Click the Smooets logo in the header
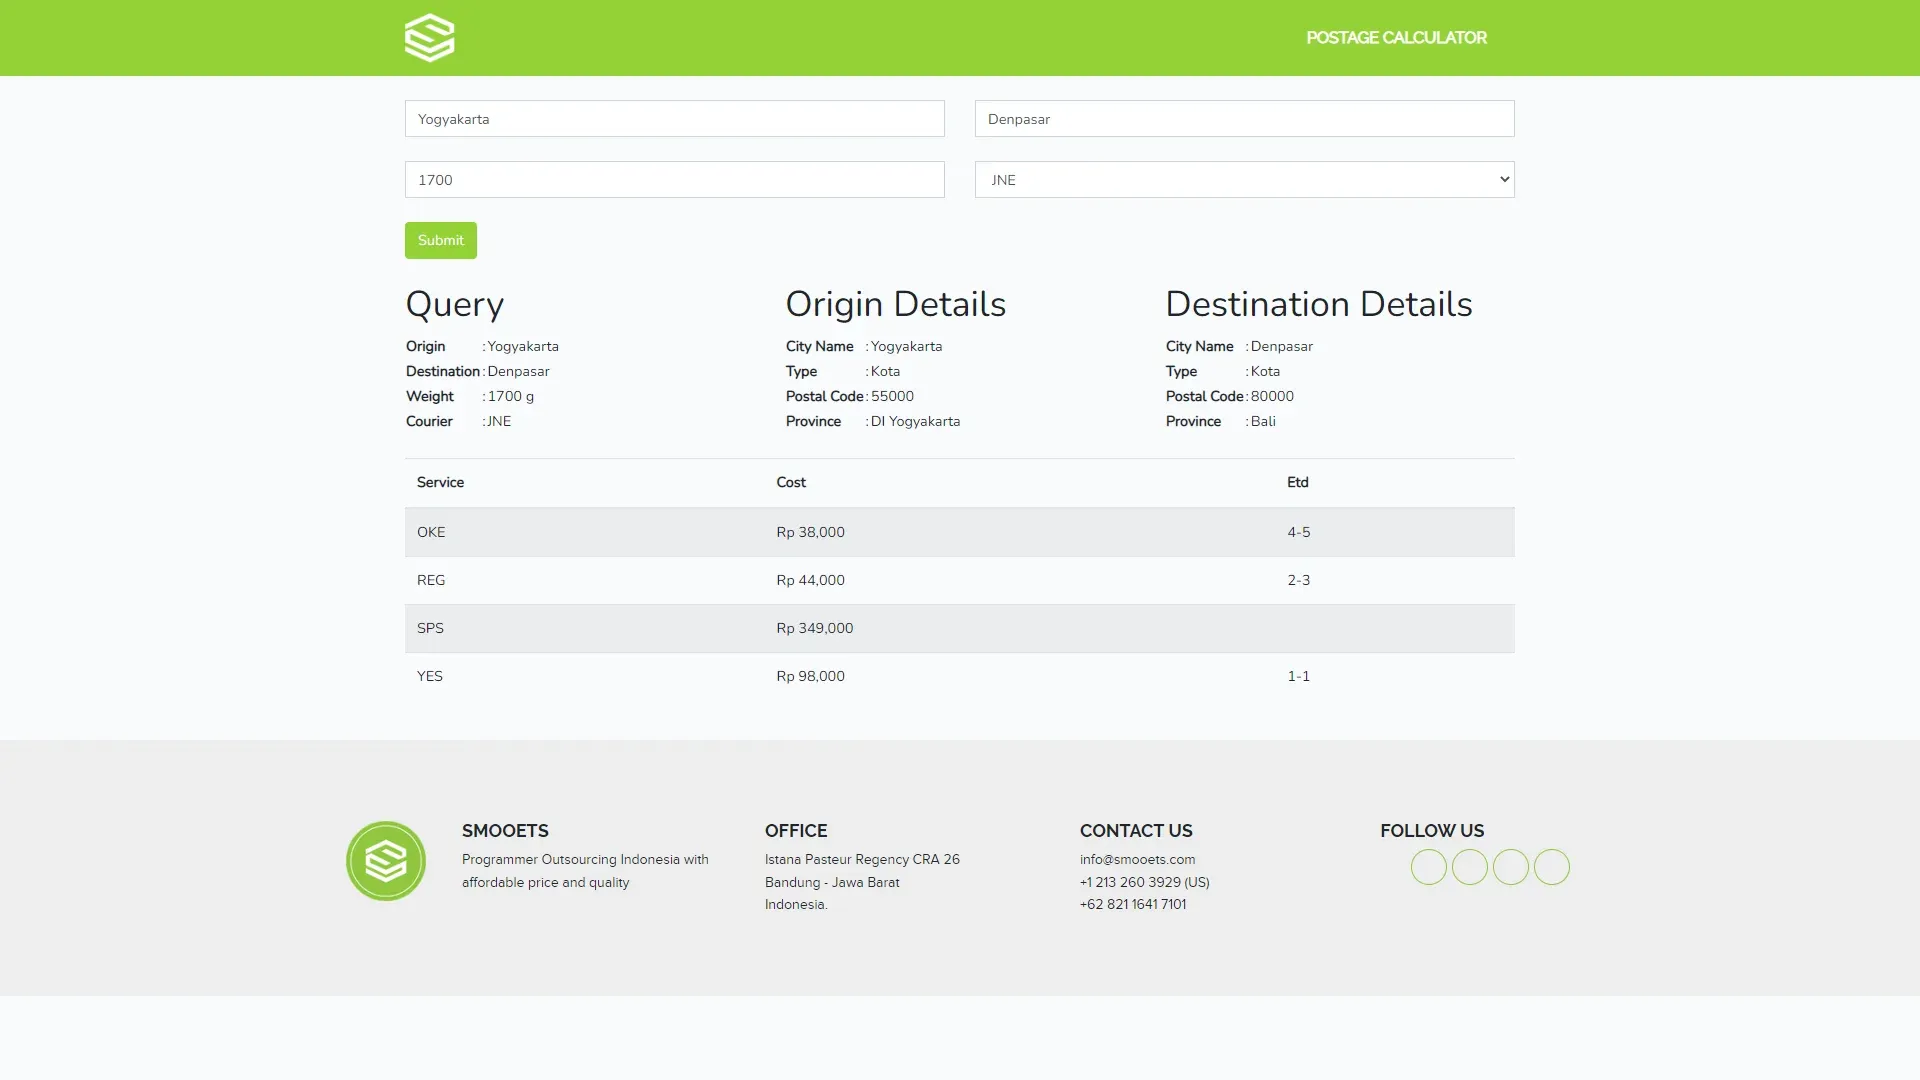Screen dimensions: 1920x1080 coord(430,38)
